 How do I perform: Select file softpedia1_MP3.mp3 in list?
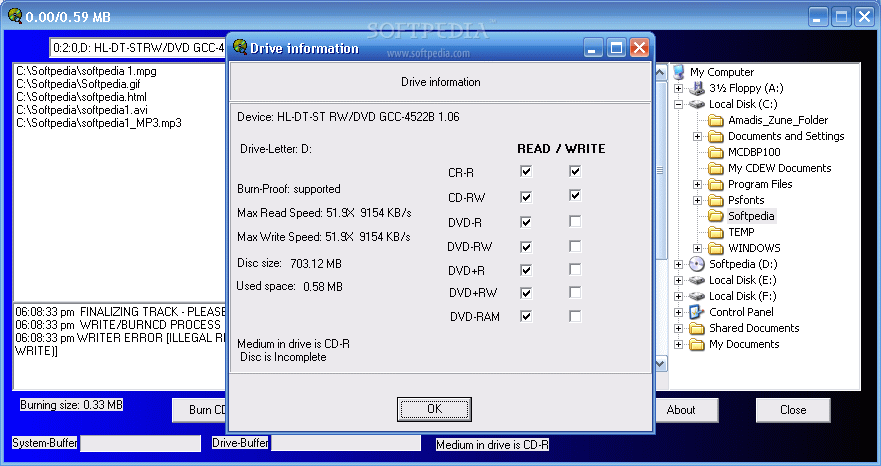click(x=99, y=123)
